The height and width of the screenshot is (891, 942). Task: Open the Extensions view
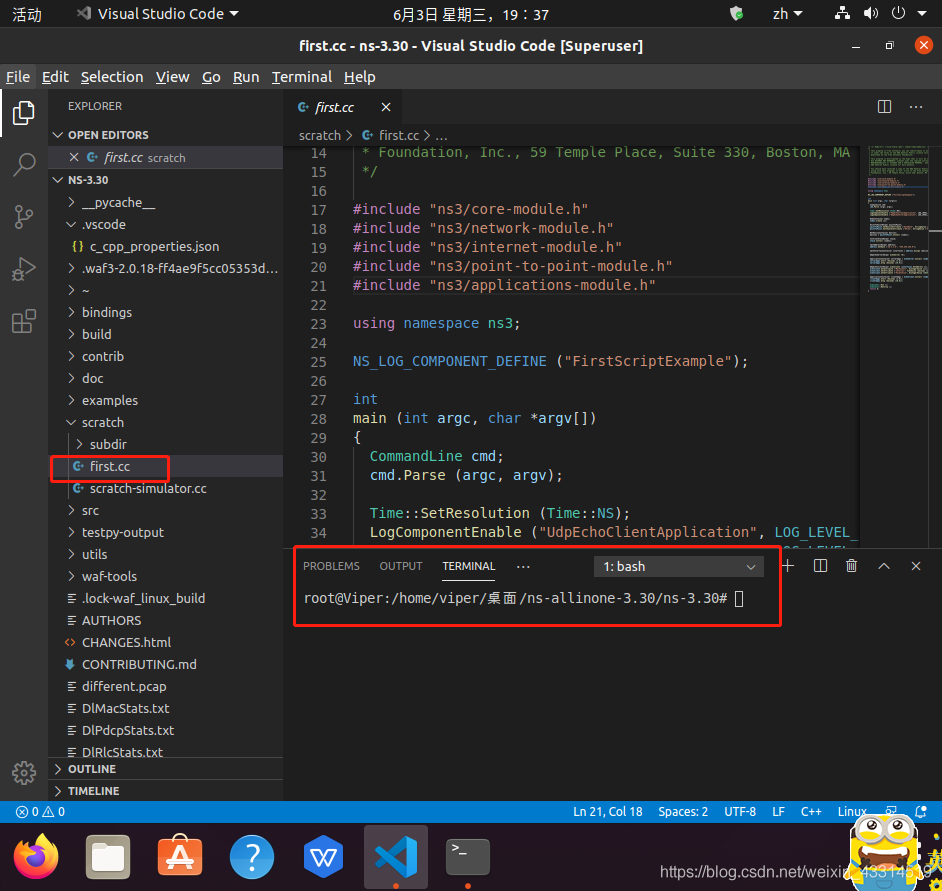coord(24,322)
